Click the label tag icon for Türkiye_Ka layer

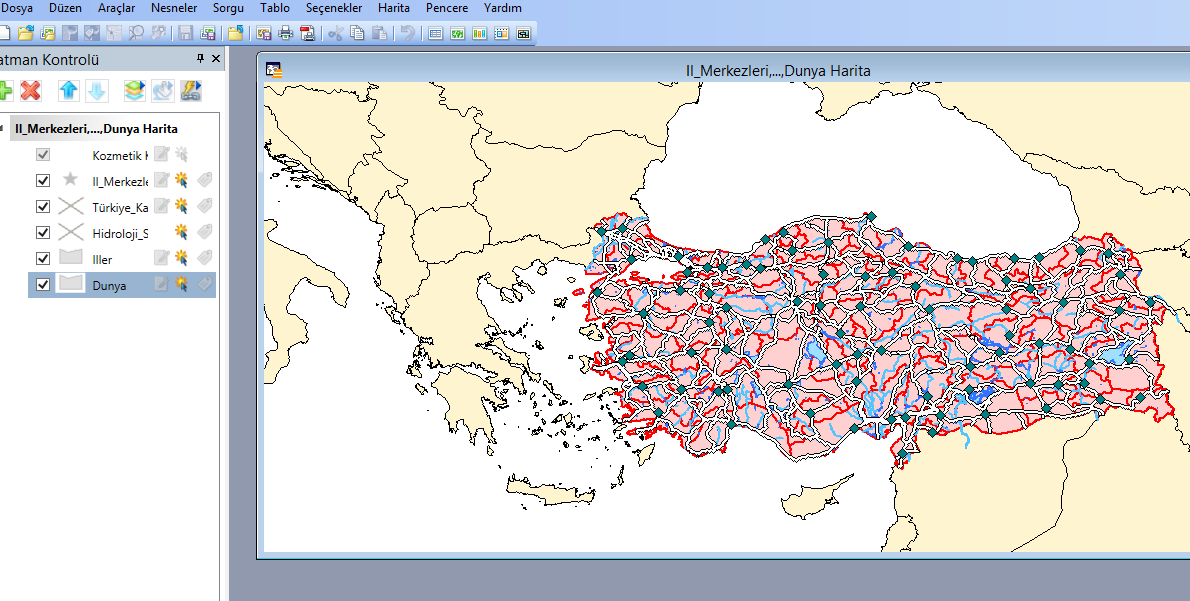click(x=204, y=206)
